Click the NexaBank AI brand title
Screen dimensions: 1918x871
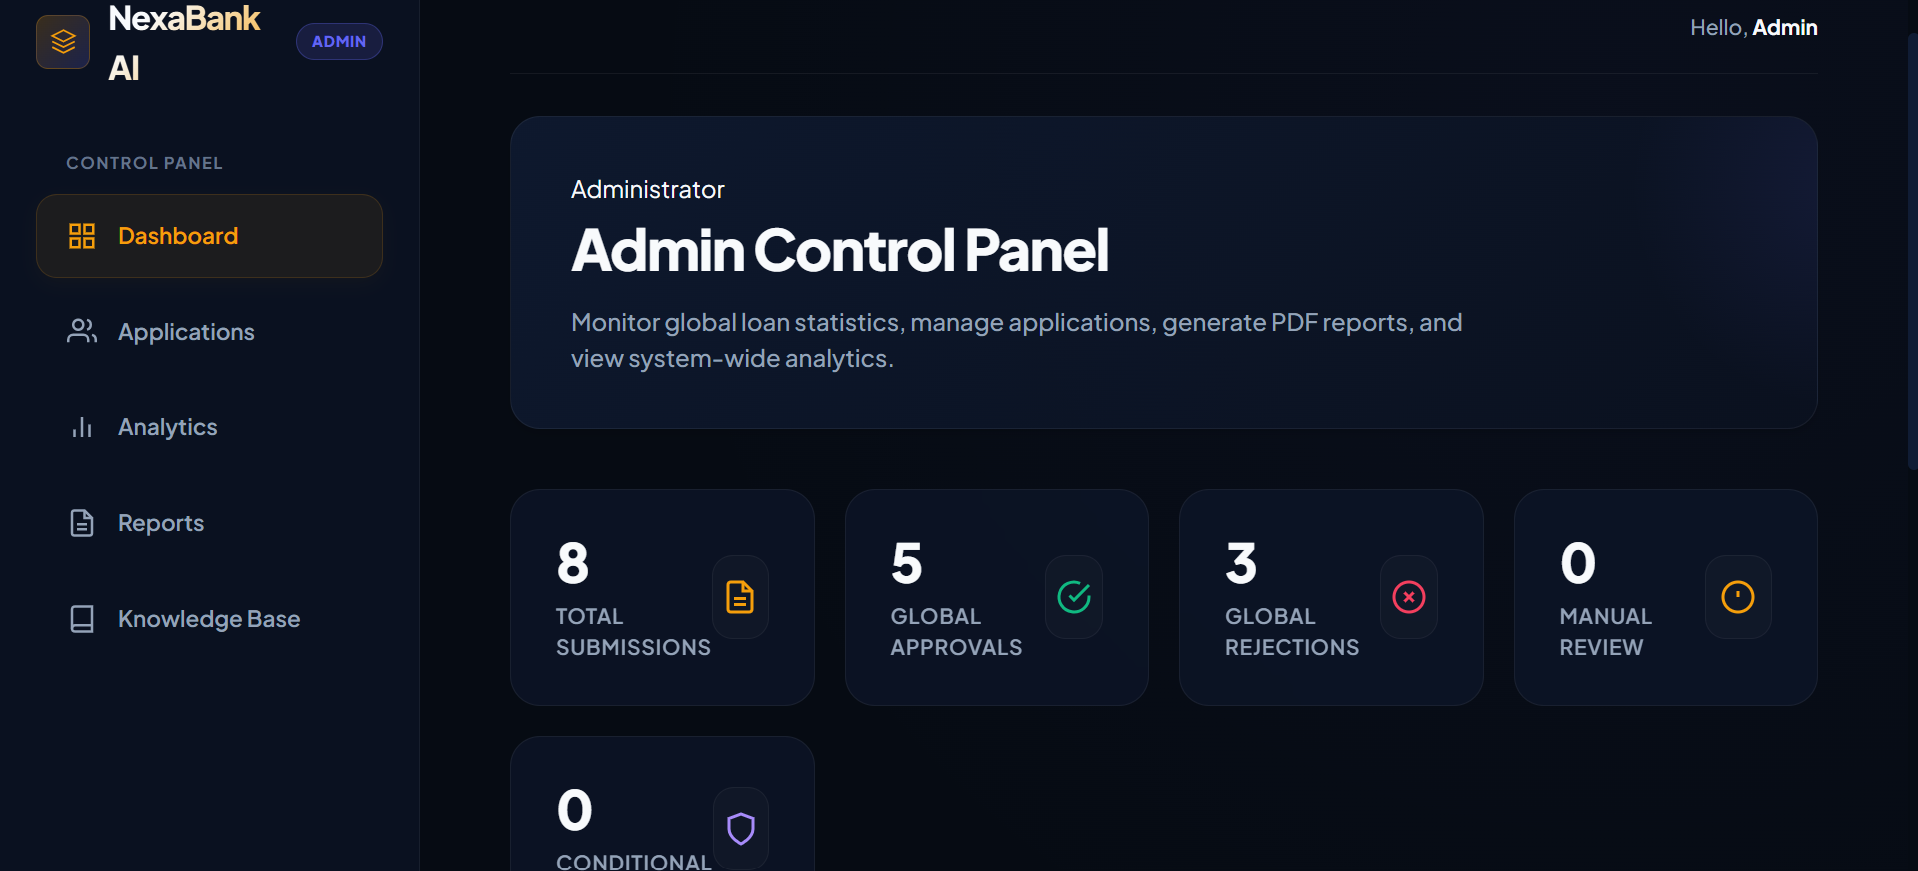[x=184, y=43]
